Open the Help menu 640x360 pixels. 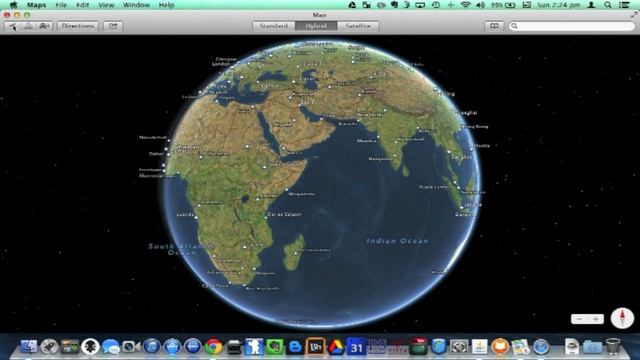pyautogui.click(x=166, y=5)
